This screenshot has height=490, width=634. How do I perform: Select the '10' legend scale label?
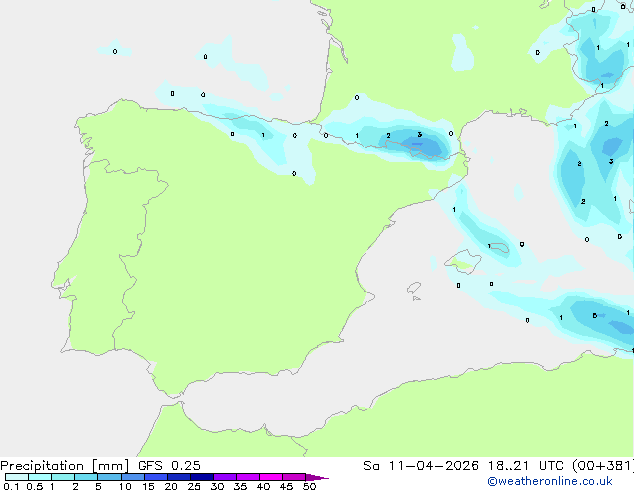(125, 486)
